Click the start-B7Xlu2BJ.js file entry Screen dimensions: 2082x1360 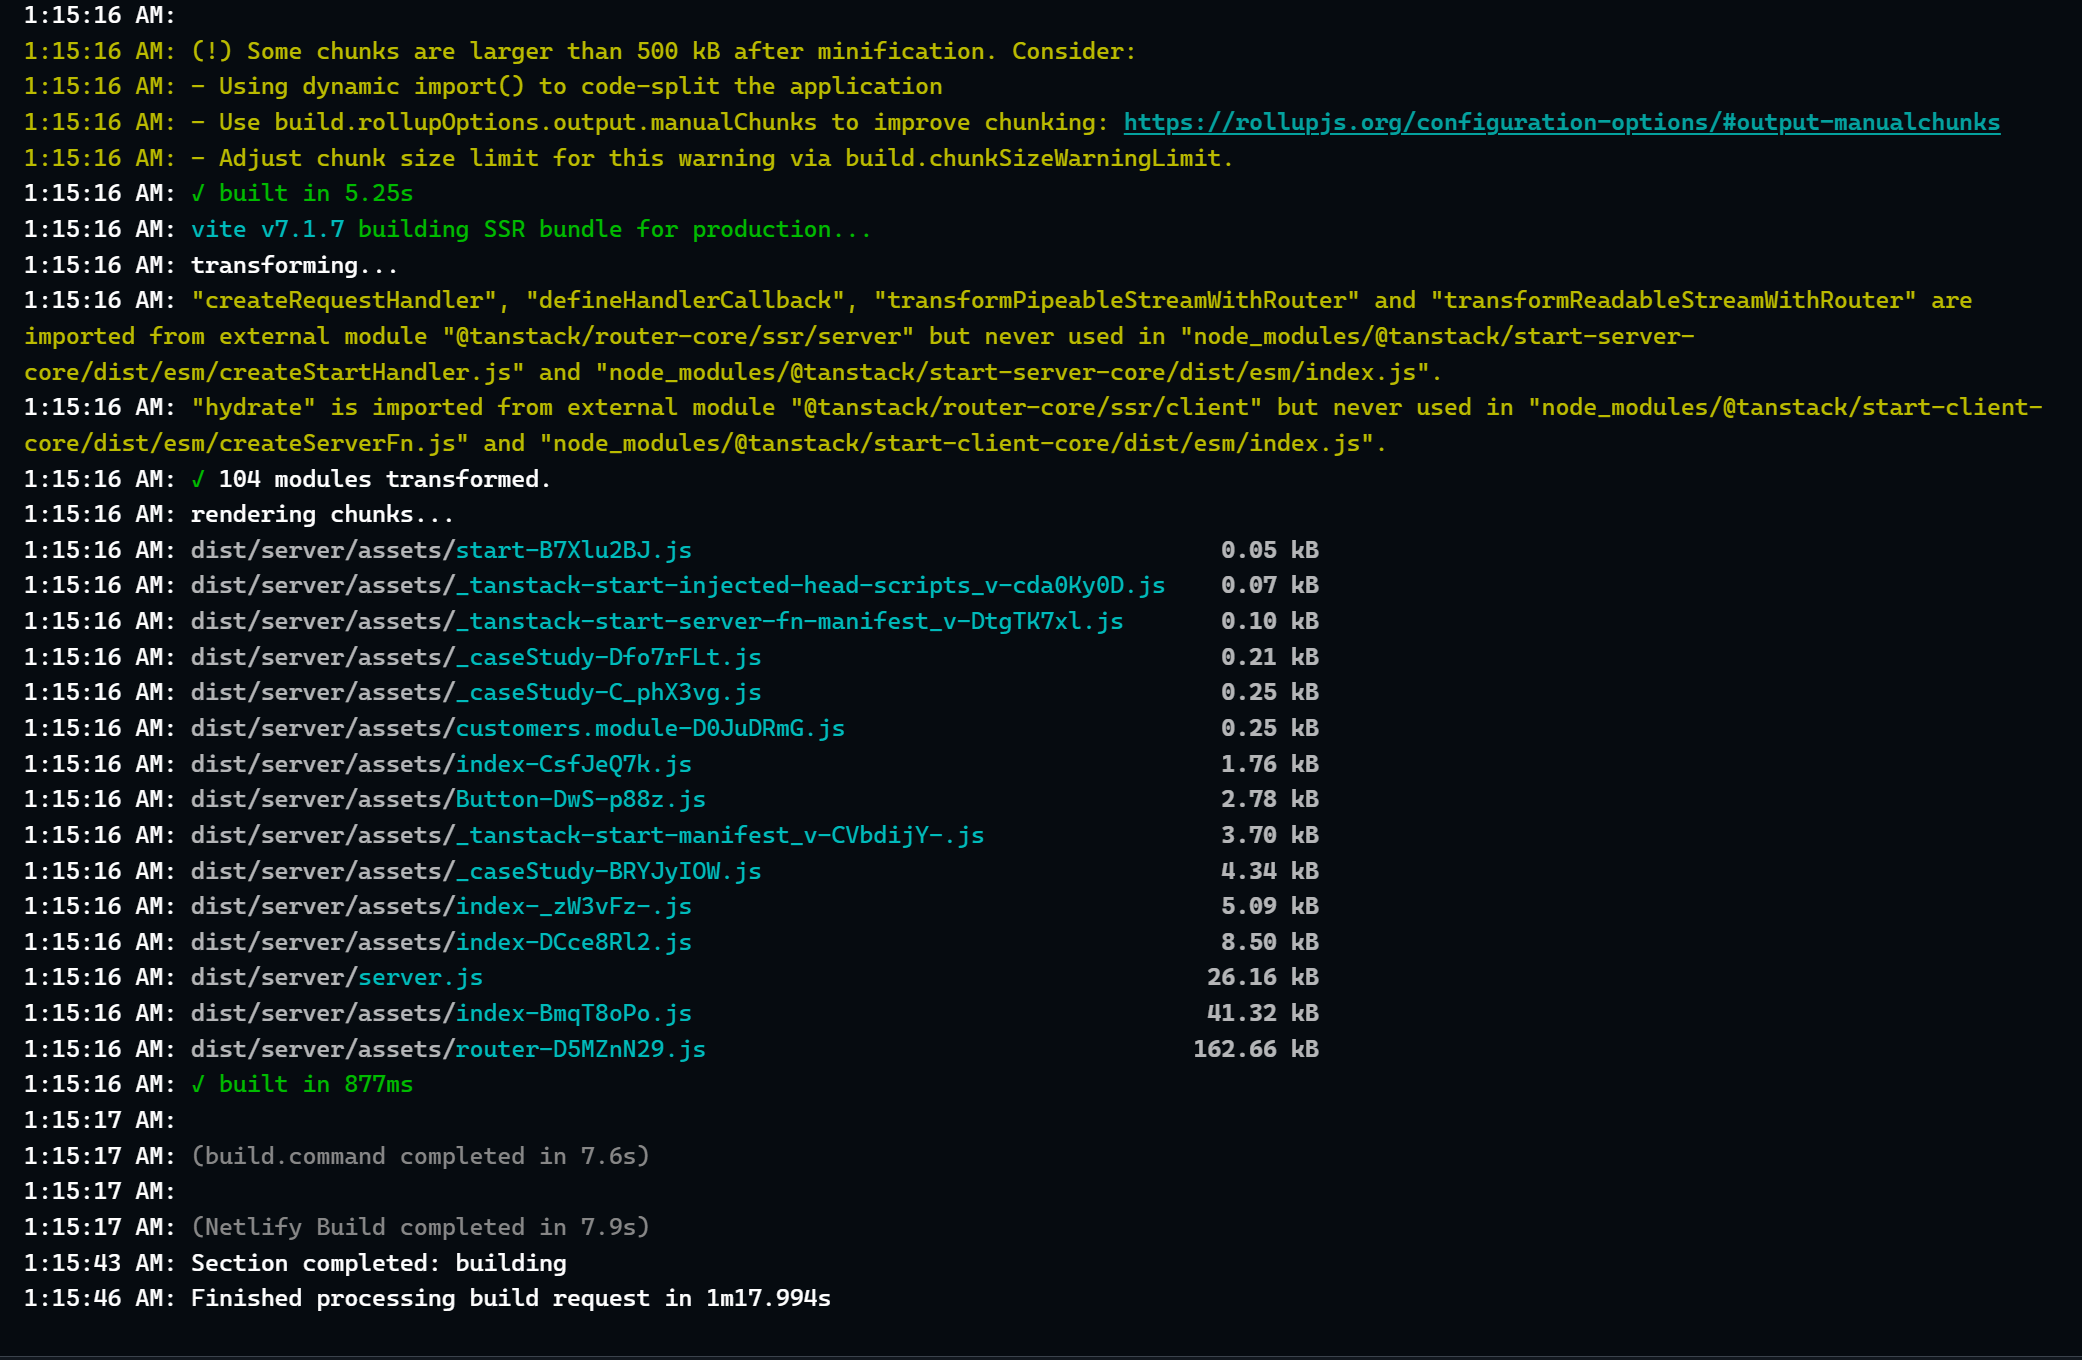573,550
